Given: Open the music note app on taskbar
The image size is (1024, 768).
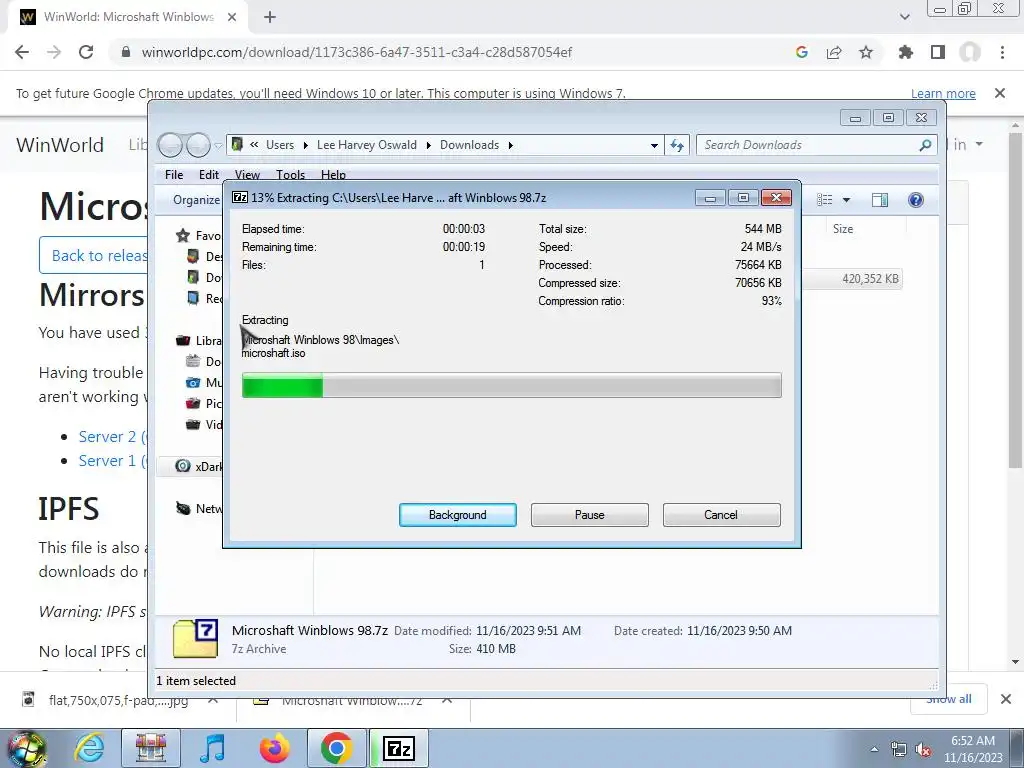Looking at the screenshot, I should [212, 749].
